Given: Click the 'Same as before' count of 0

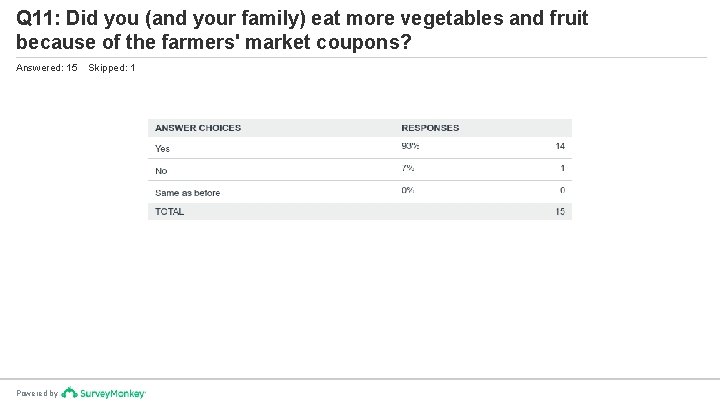Looking at the screenshot, I should [563, 191].
